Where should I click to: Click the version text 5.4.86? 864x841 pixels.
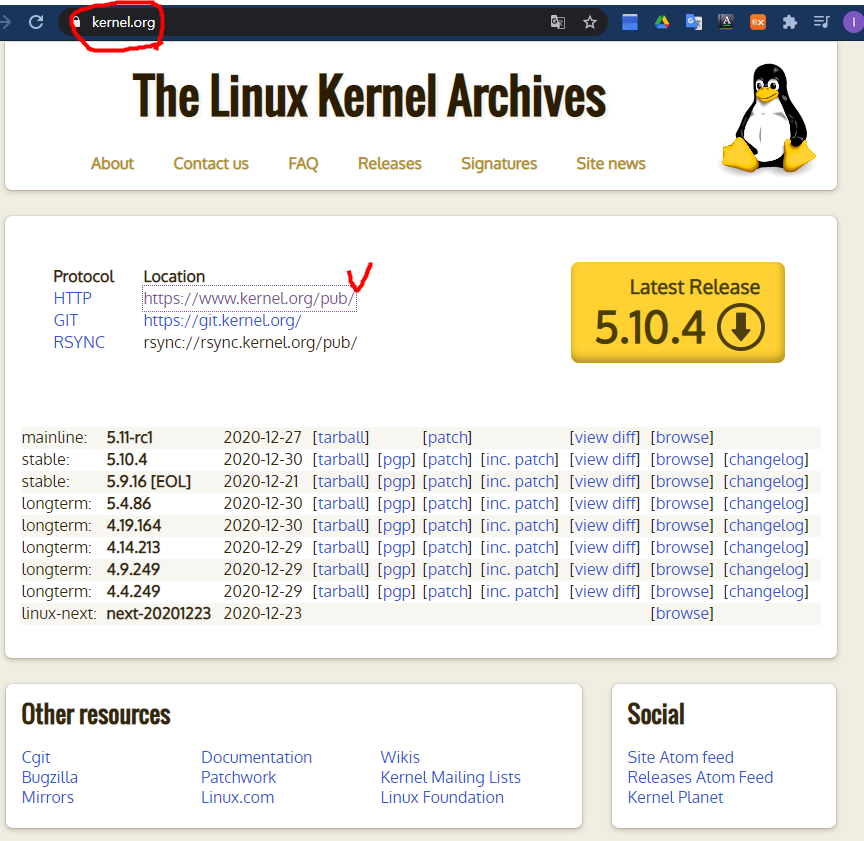tap(128, 504)
